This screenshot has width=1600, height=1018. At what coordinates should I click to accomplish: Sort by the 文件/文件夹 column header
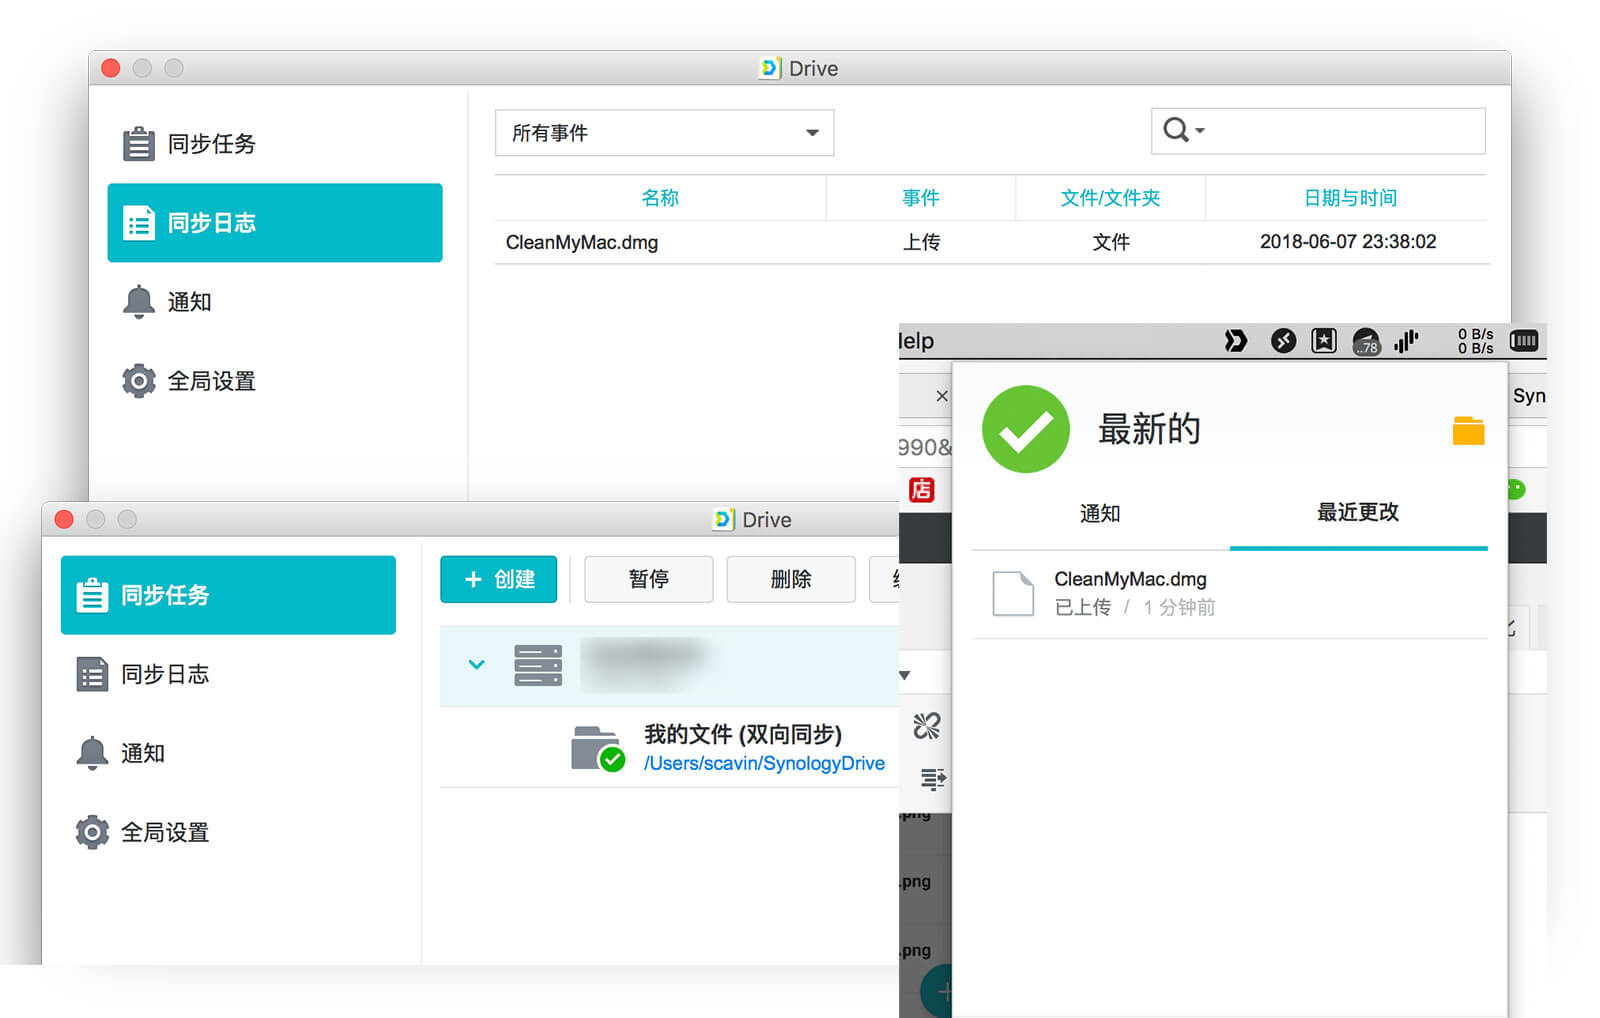pos(1110,198)
